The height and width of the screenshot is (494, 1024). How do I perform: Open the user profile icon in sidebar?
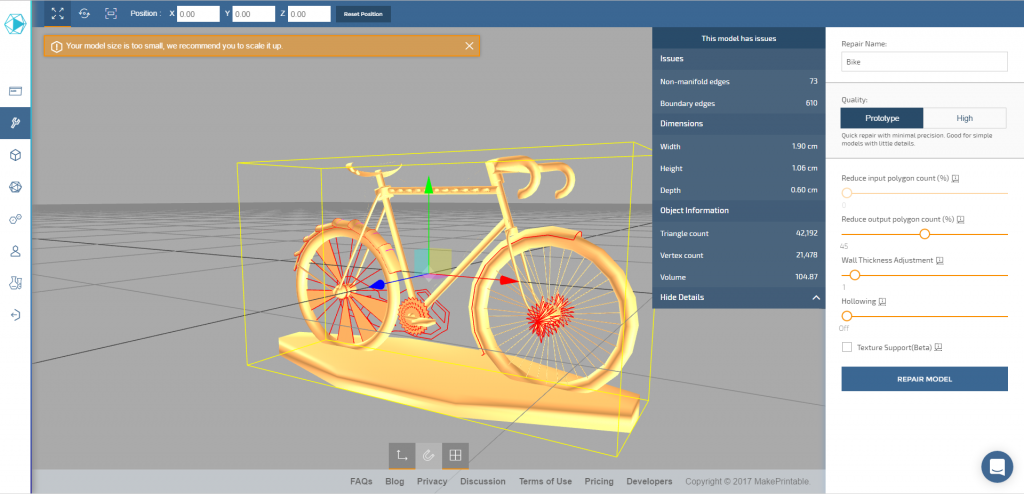[15, 251]
